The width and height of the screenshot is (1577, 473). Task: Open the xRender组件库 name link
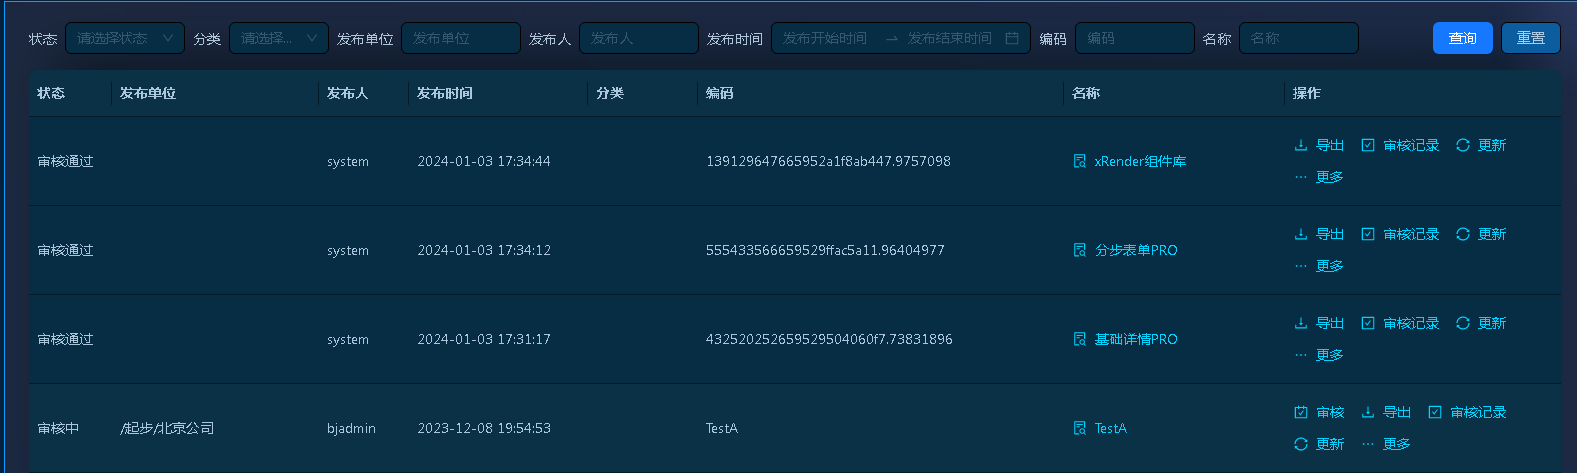tap(1140, 161)
